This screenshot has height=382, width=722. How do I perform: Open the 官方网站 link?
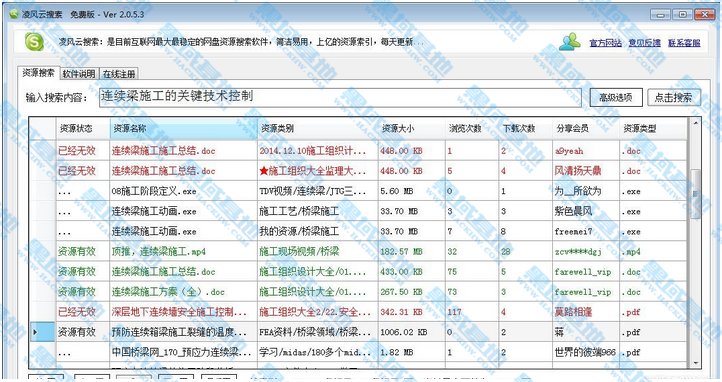606,43
